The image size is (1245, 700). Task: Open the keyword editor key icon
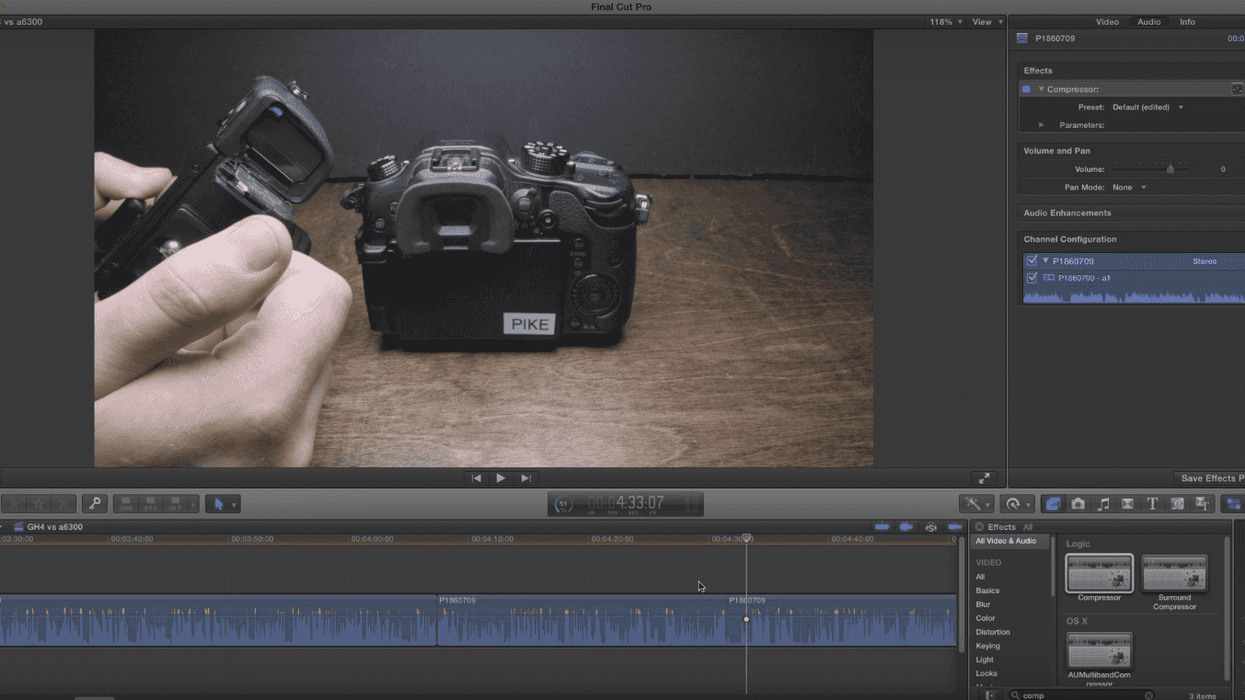pos(94,504)
